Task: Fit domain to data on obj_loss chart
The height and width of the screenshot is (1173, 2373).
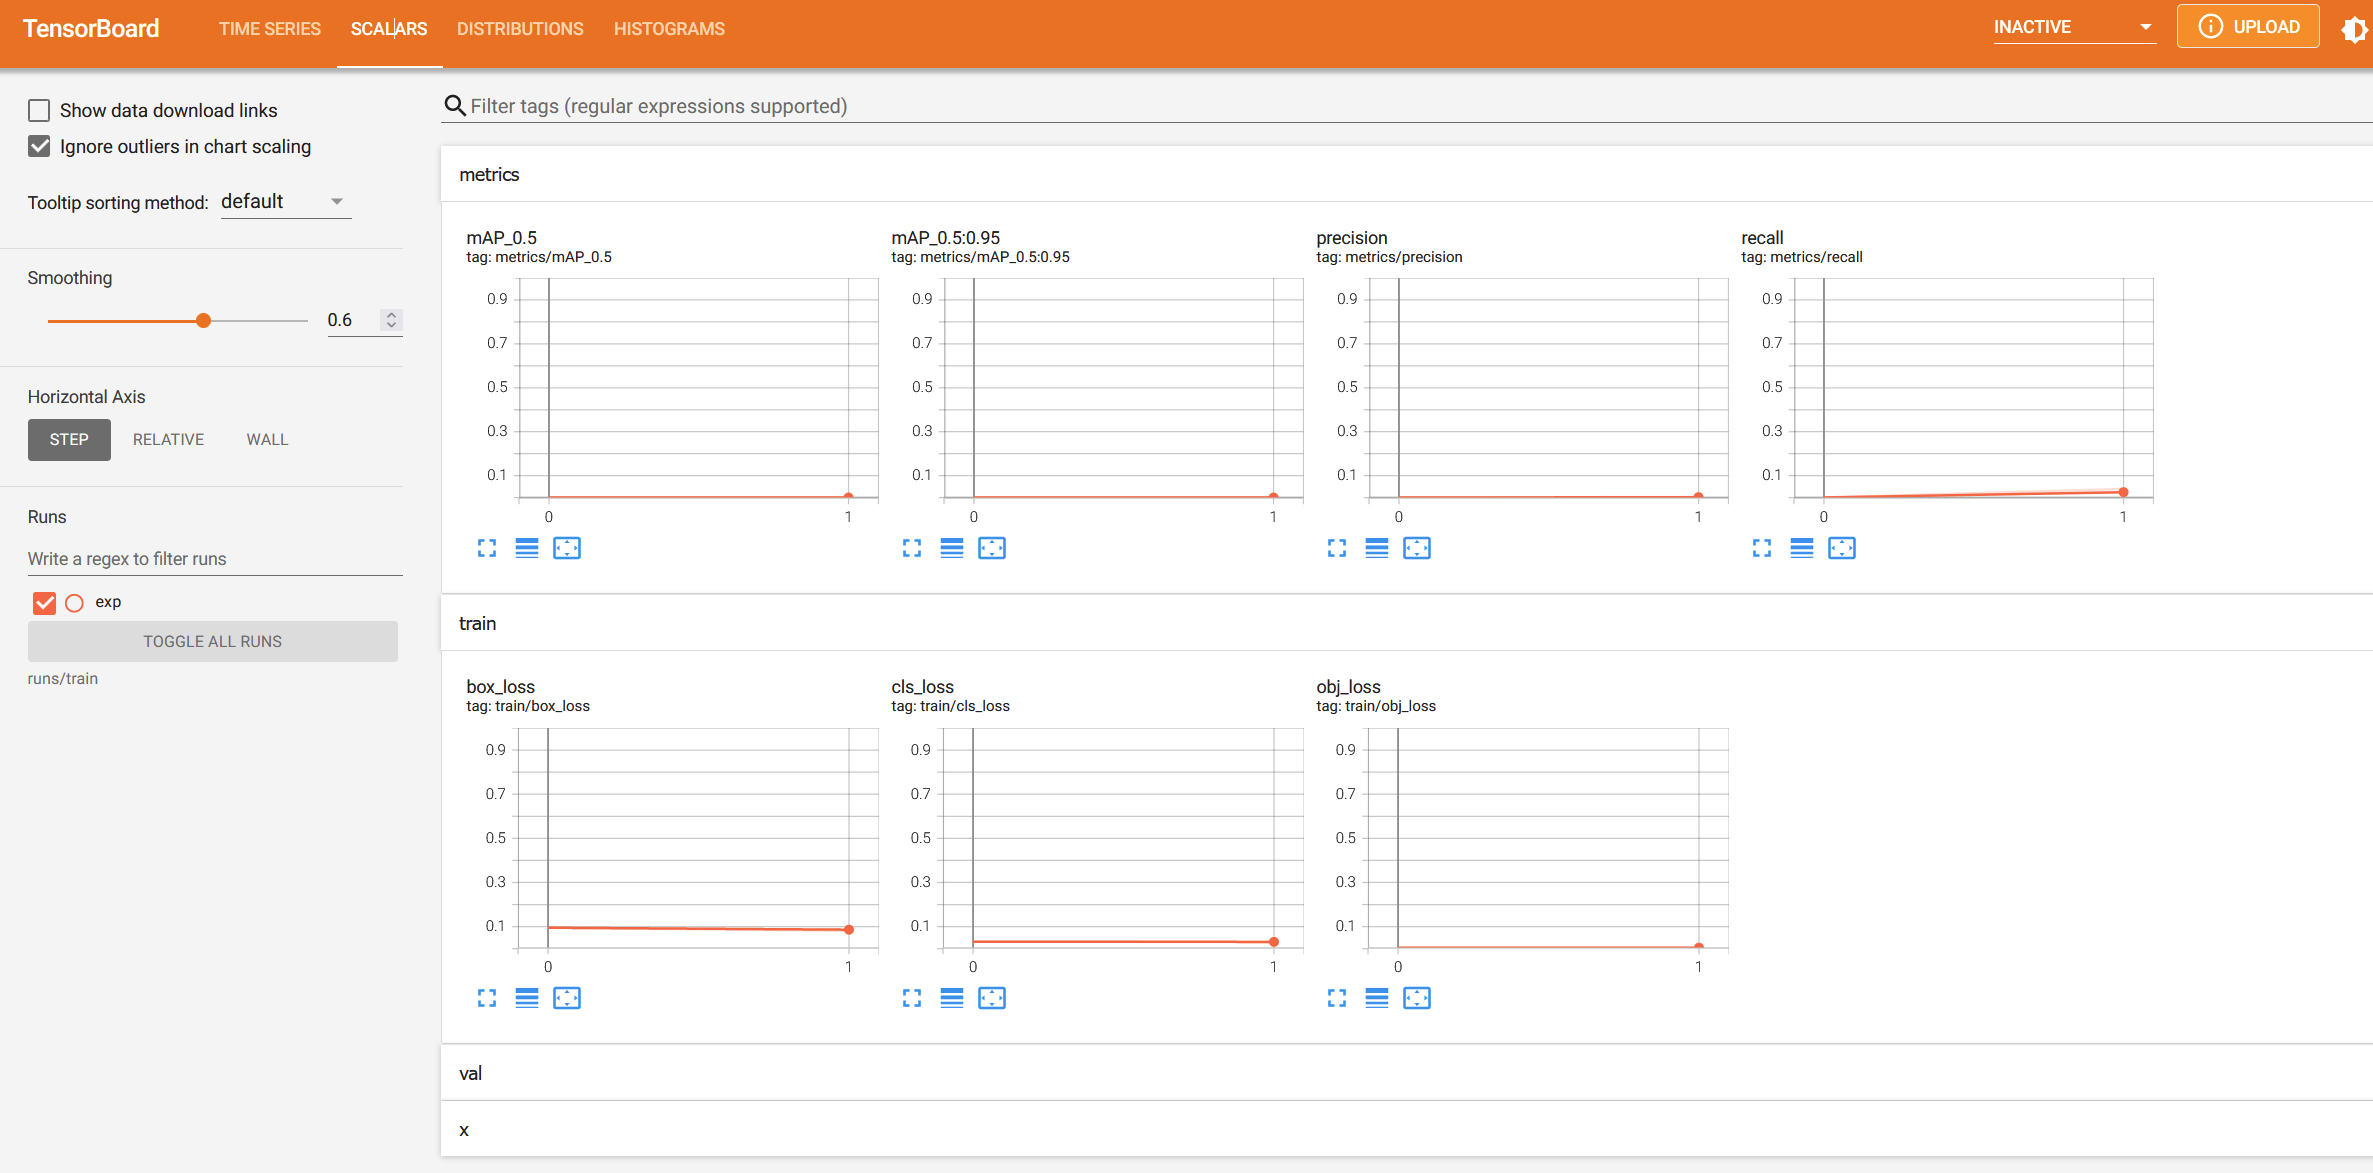Action: tap(1417, 998)
